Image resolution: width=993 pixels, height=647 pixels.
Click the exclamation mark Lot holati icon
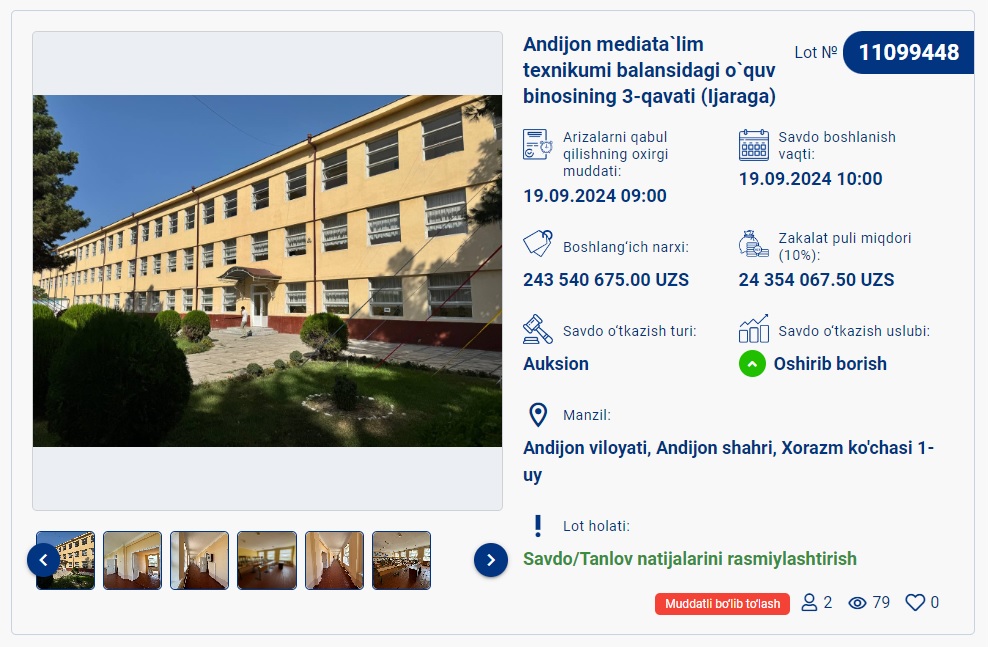pos(538,525)
